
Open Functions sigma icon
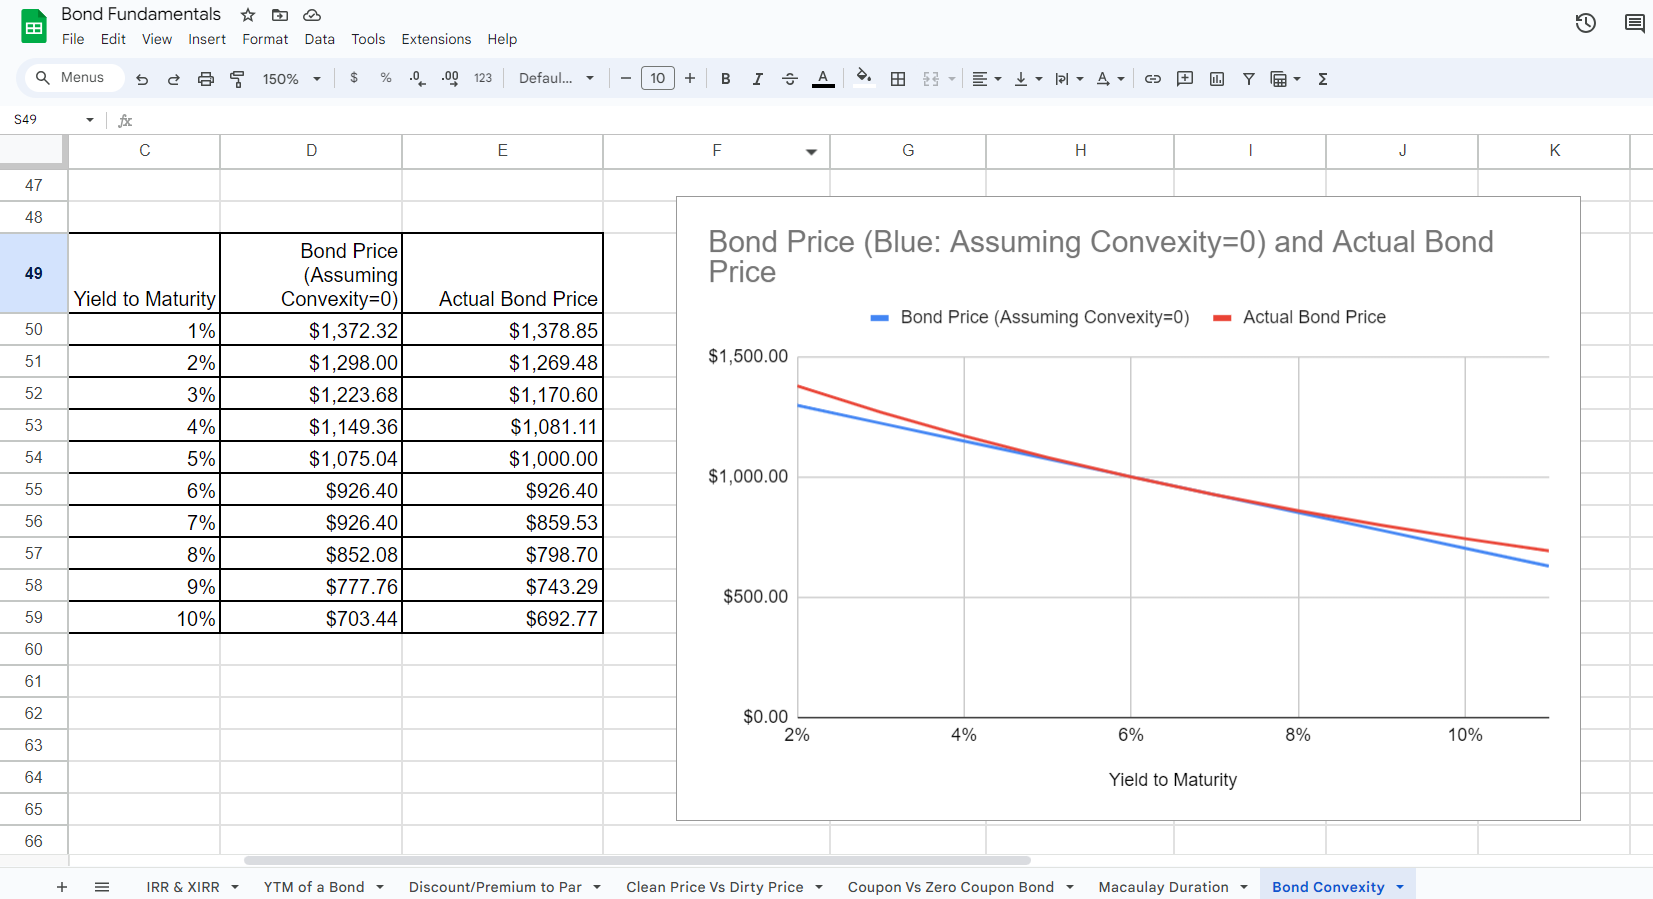[x=1323, y=79]
